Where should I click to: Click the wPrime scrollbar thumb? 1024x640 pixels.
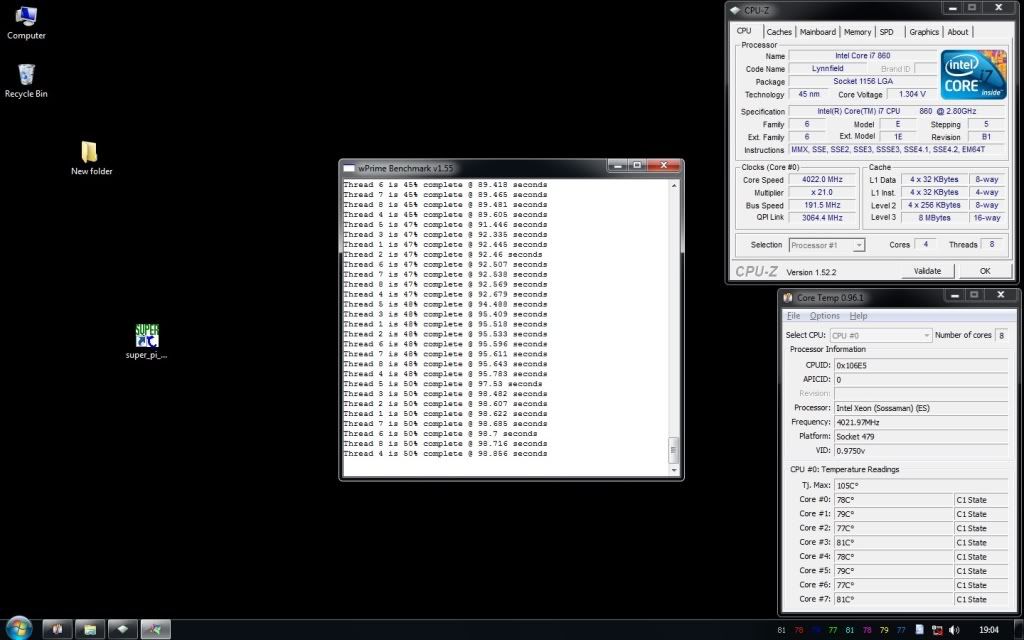[x=674, y=450]
